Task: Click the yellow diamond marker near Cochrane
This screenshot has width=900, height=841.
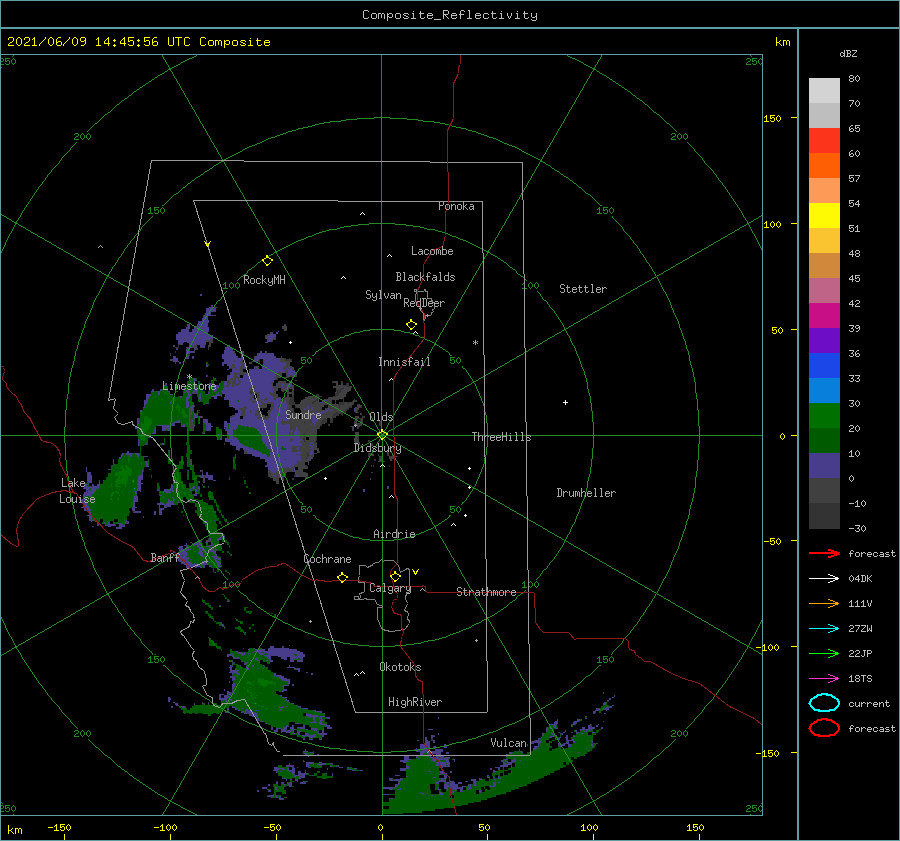Action: [343, 577]
